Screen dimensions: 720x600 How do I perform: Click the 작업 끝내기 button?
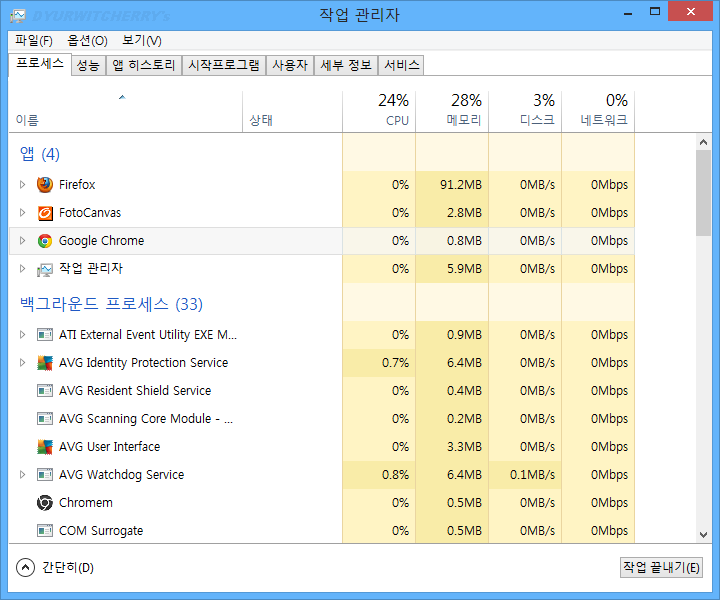661,568
